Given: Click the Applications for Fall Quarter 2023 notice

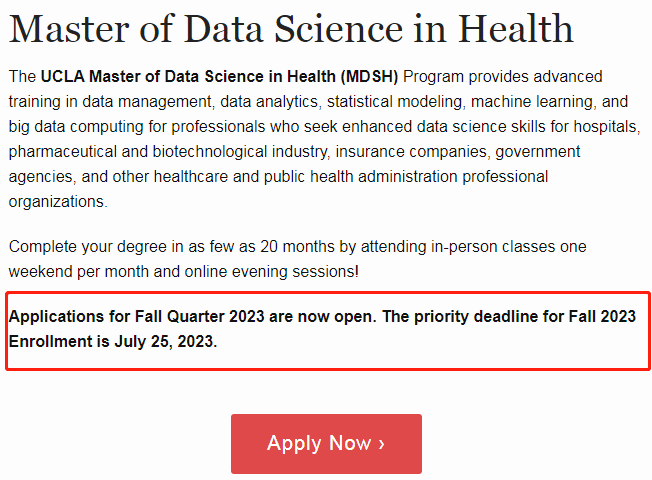Looking at the screenshot, I should click(322, 329).
